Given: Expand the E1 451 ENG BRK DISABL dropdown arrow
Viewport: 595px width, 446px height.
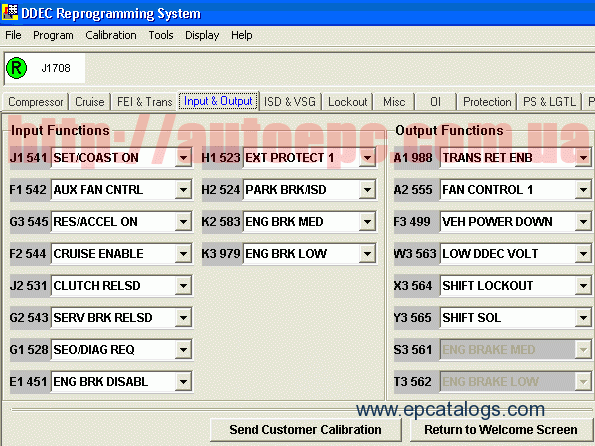Looking at the screenshot, I should [x=183, y=381].
